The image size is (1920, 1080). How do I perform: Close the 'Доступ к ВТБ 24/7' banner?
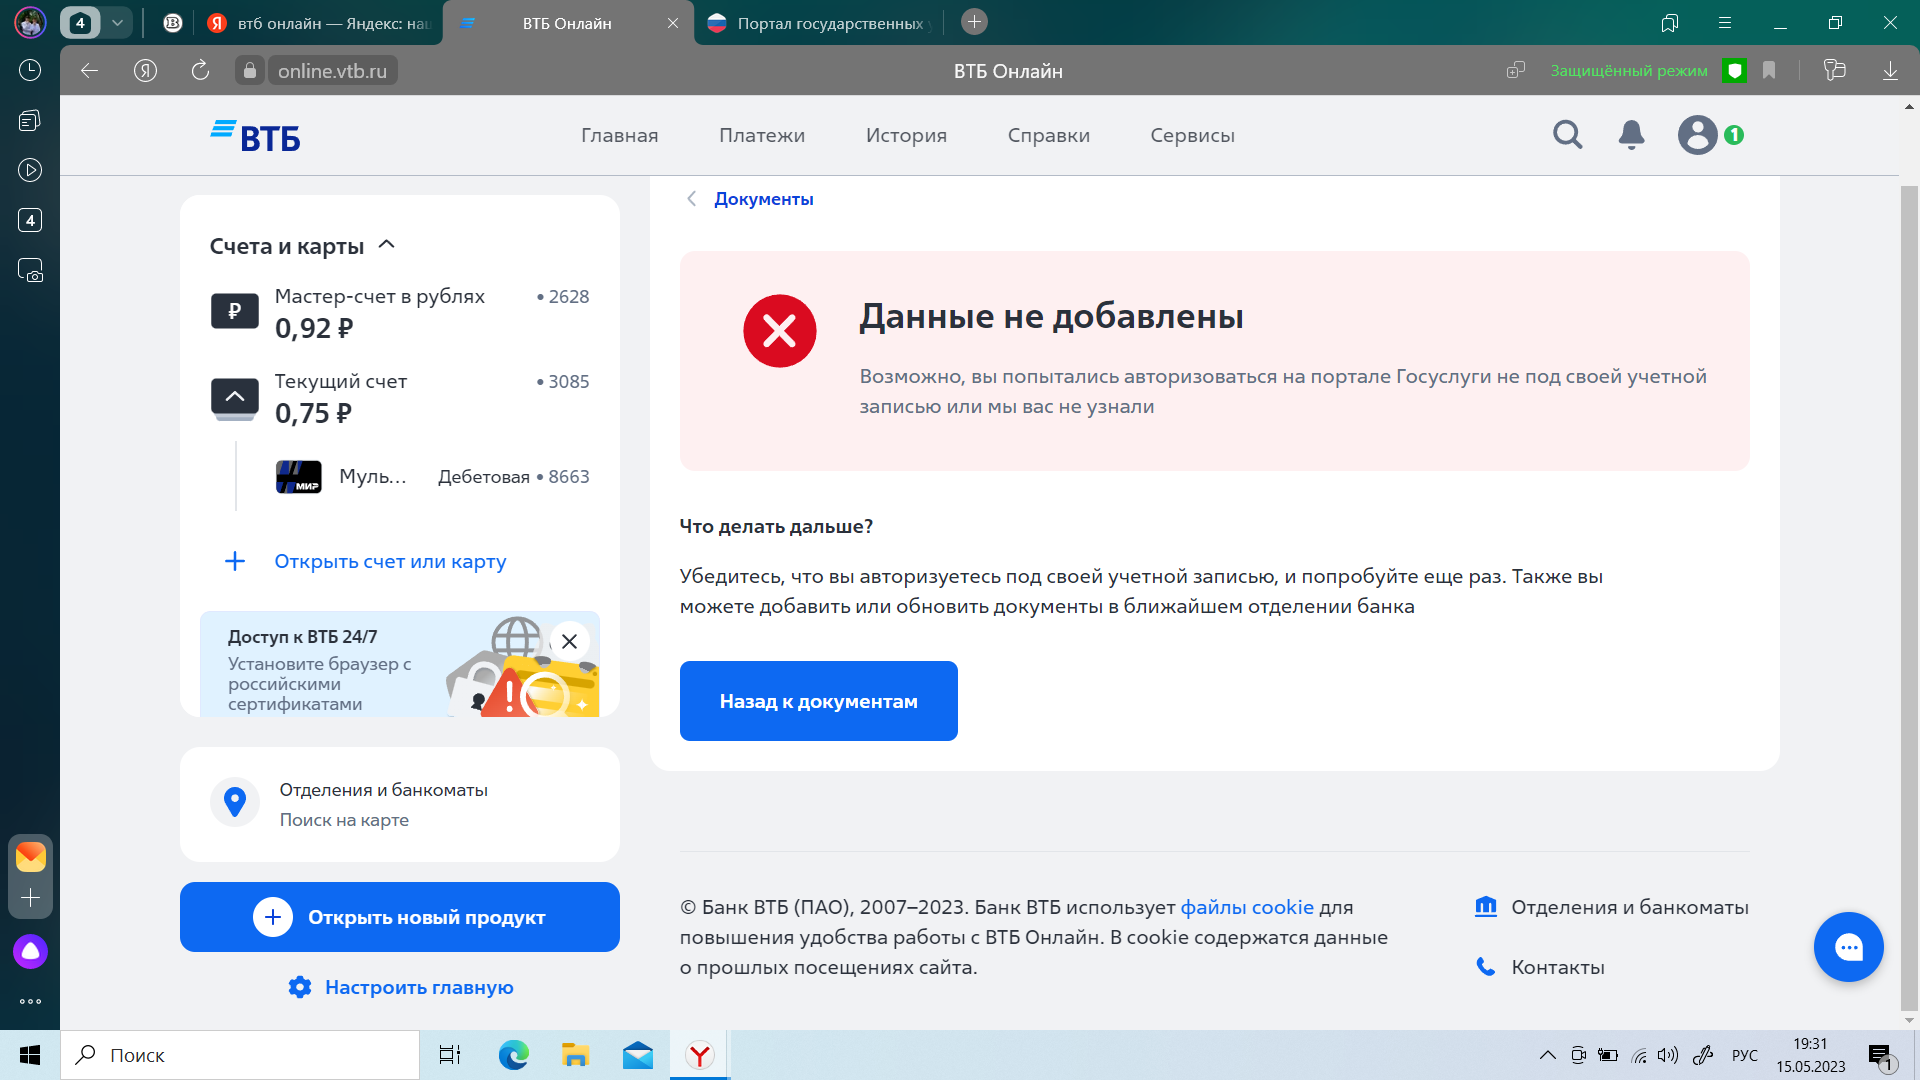[x=569, y=641]
